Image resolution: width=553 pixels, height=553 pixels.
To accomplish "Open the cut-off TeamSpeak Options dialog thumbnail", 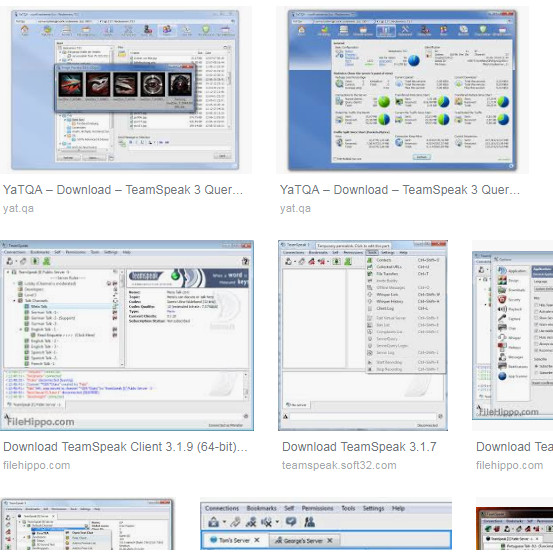I will [x=512, y=335].
